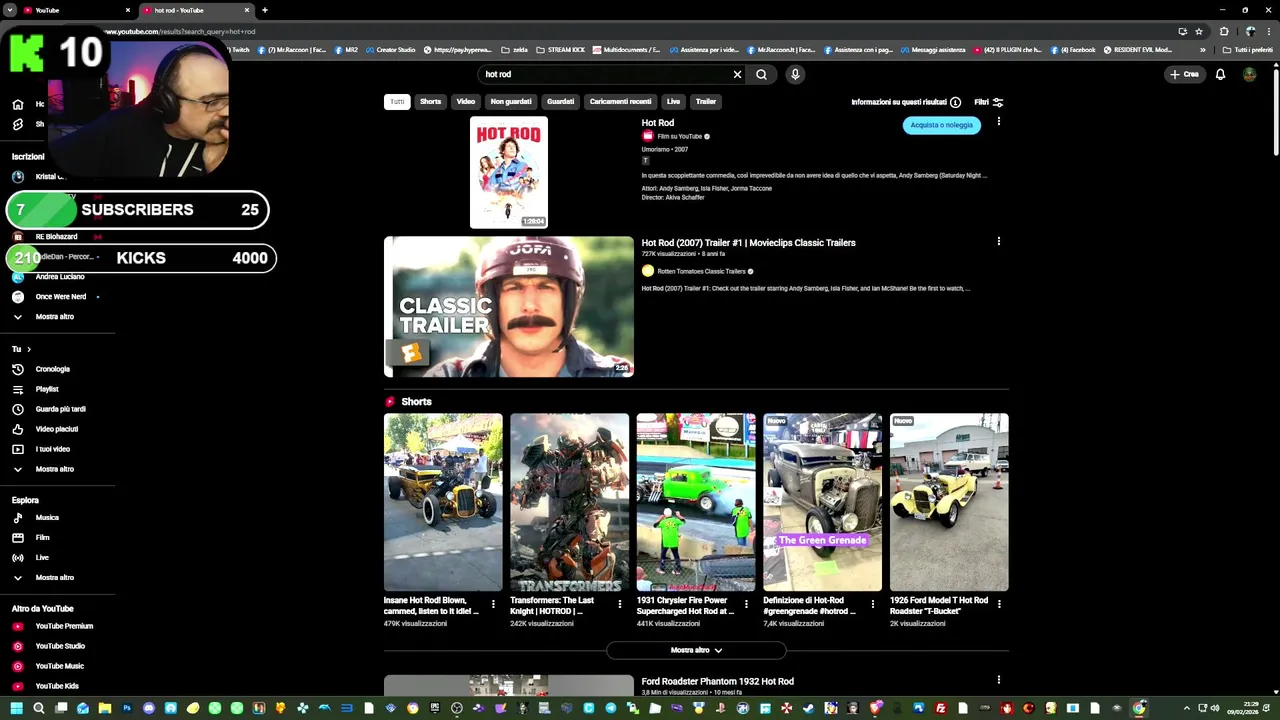Switch to first YouTube browser tab
This screenshot has width=1280, height=720.
coord(76,10)
